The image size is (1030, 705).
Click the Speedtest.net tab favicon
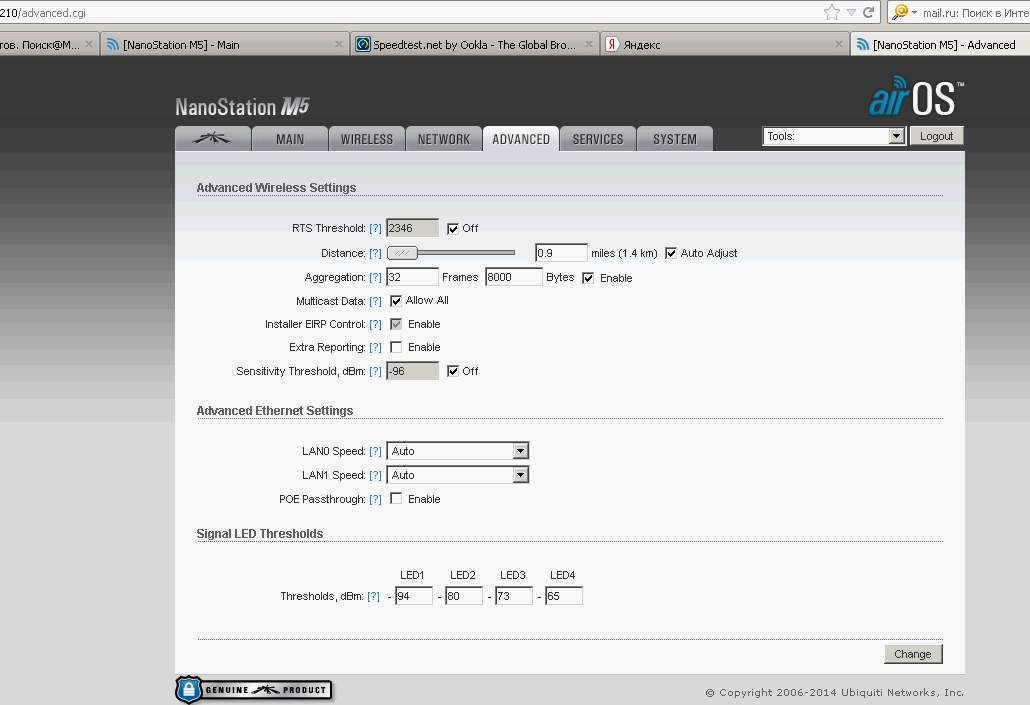tap(363, 44)
